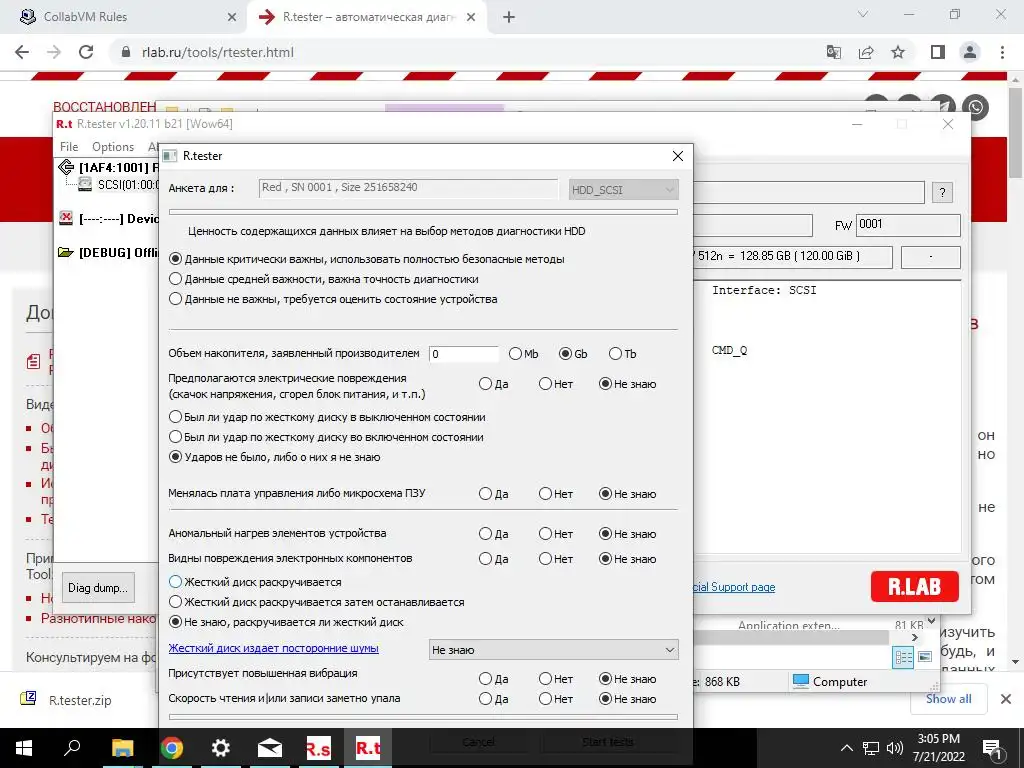Choose Нет for electrical damage question
This screenshot has width=1024, height=768.
click(x=545, y=384)
